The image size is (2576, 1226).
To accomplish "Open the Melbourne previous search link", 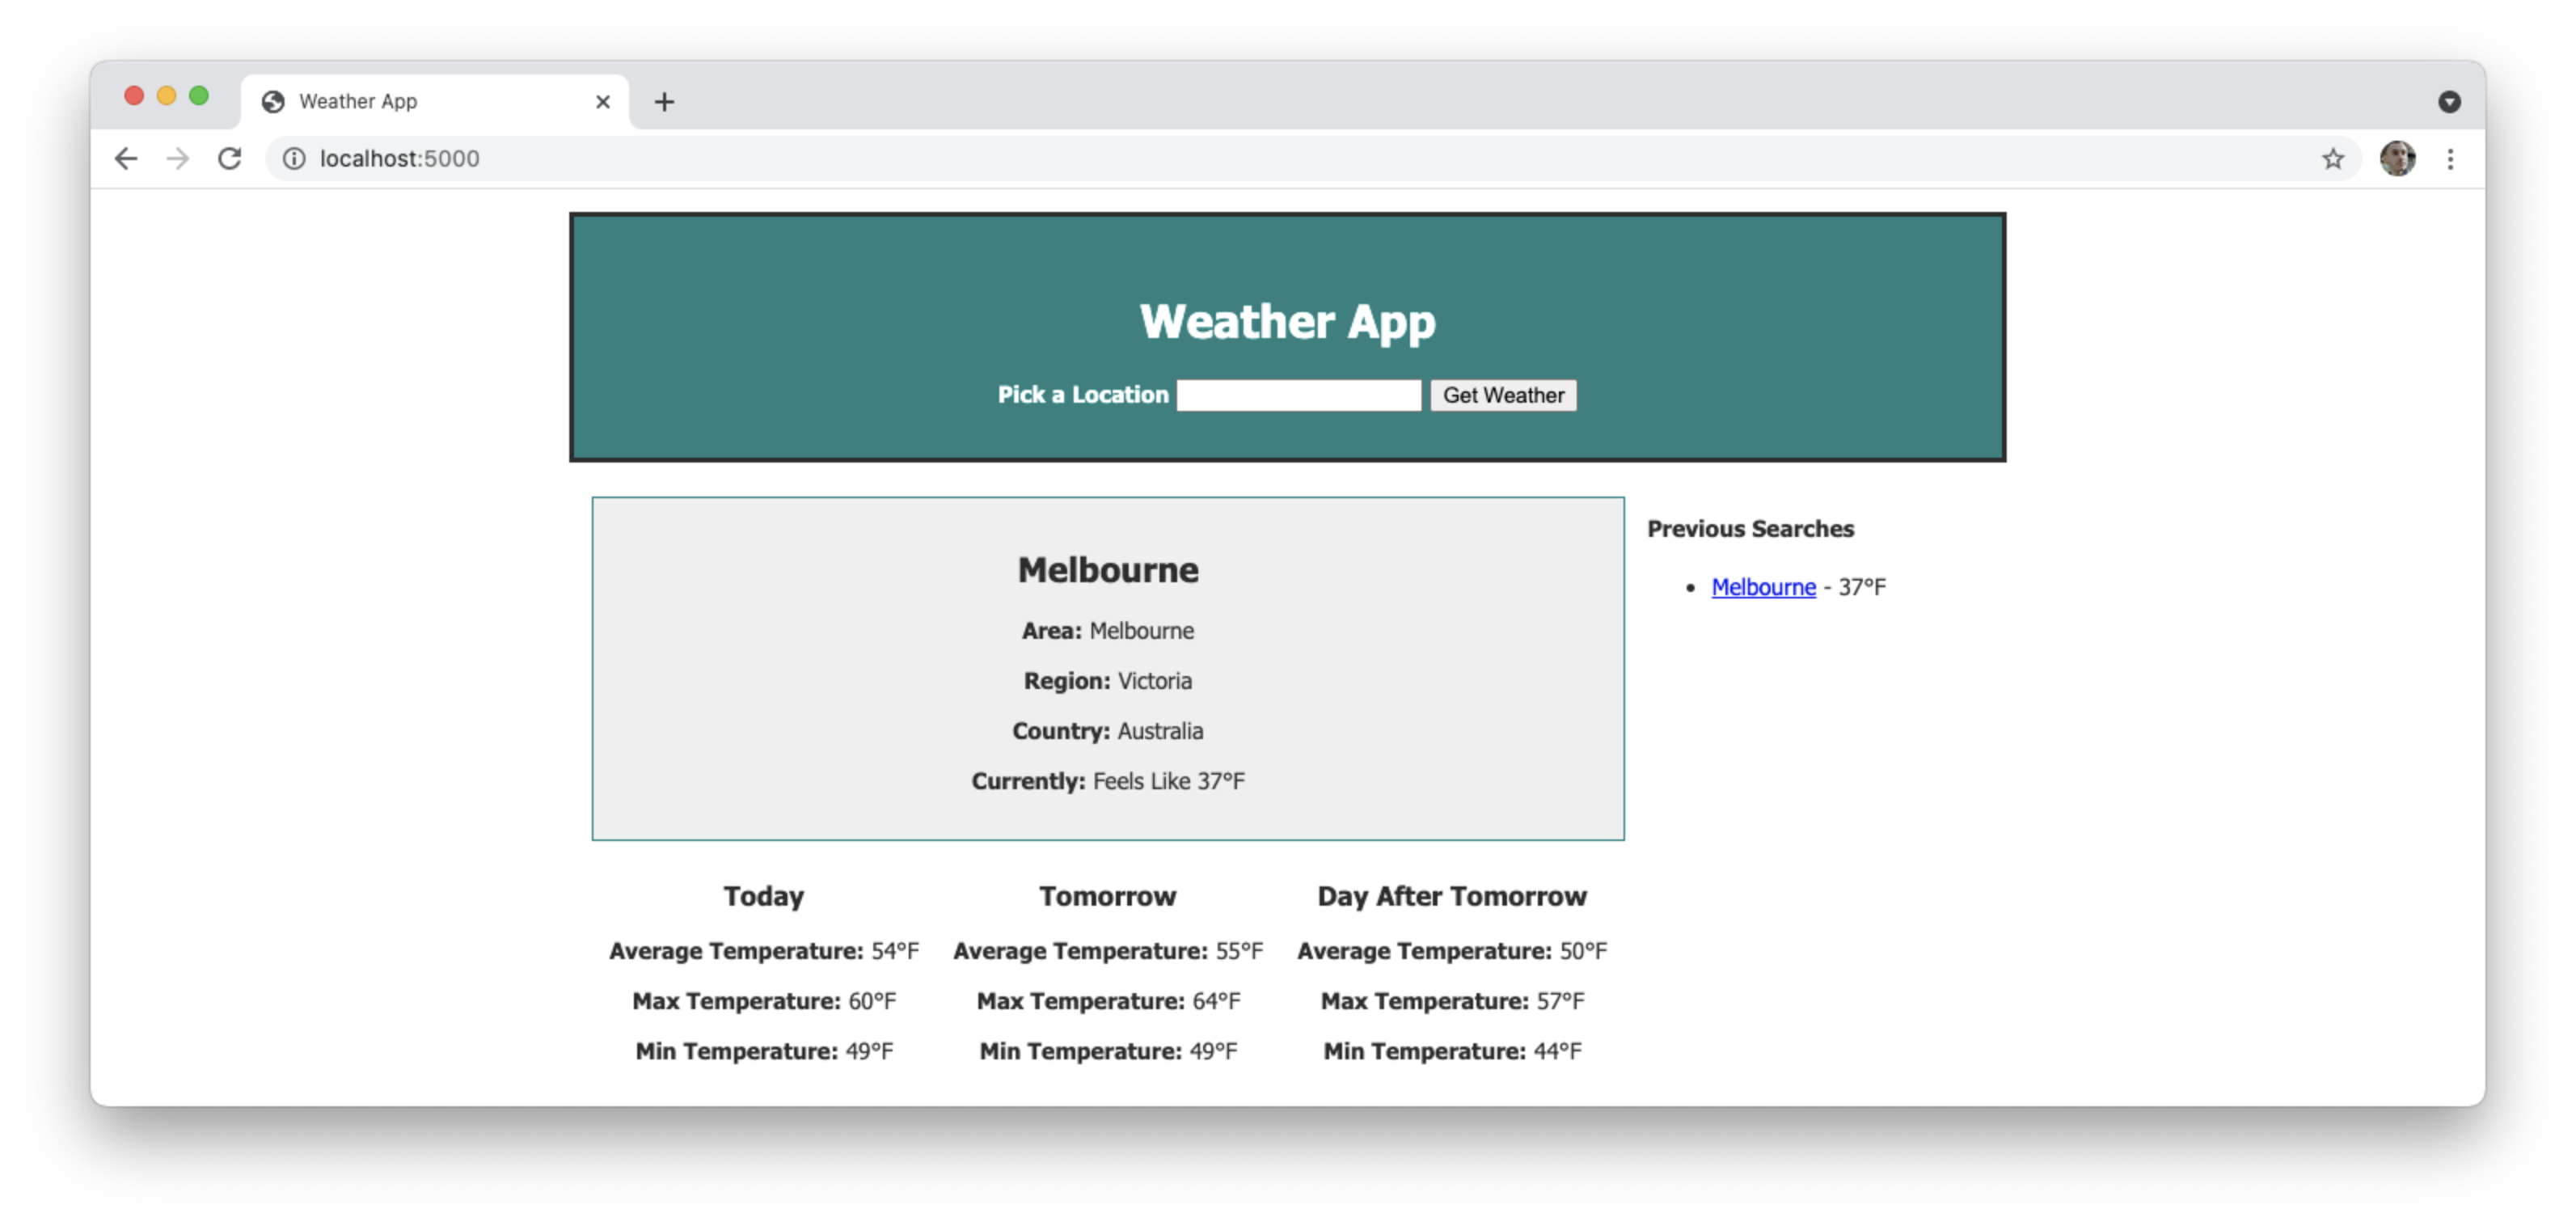I will 1763,587.
